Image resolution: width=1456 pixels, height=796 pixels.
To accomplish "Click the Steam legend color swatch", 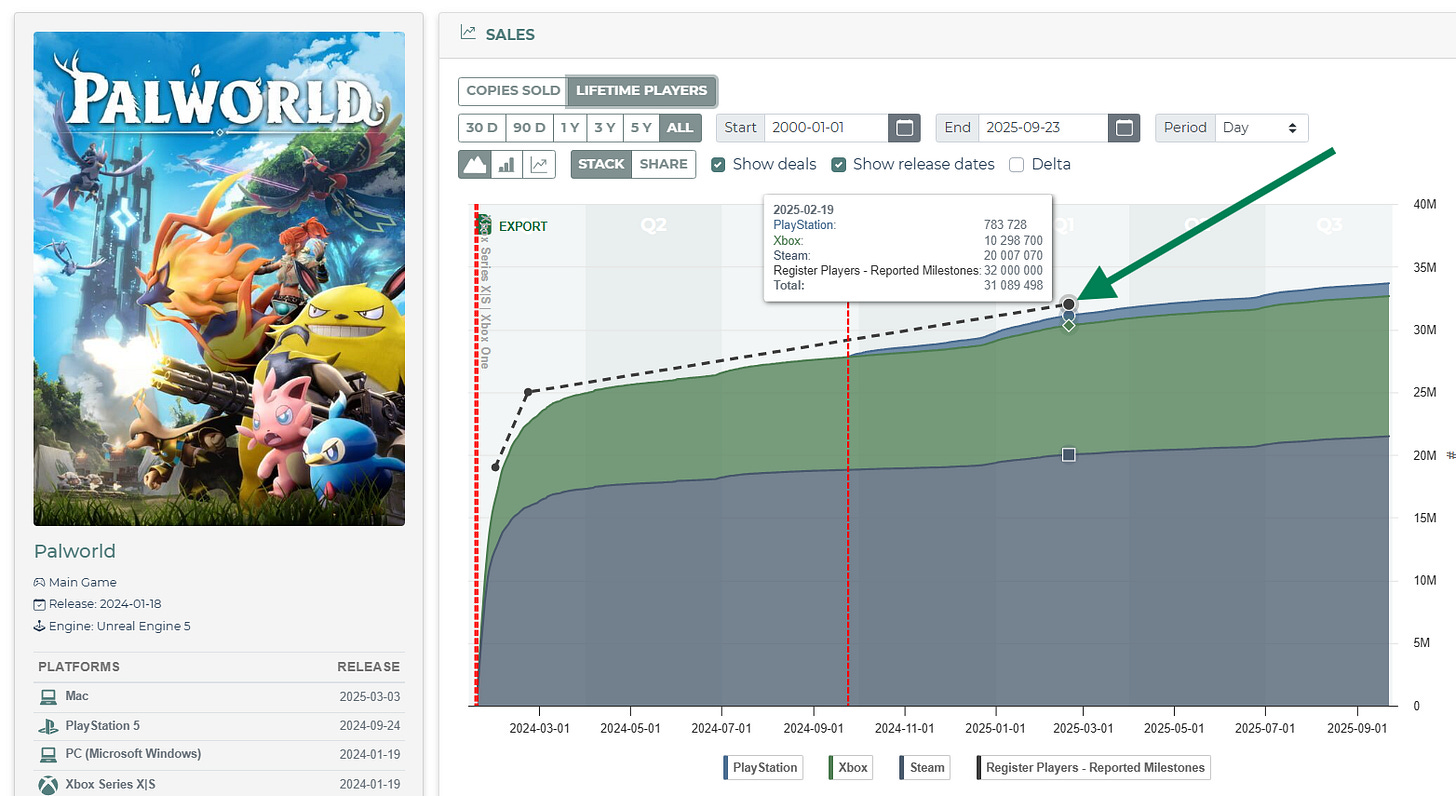I will point(902,767).
